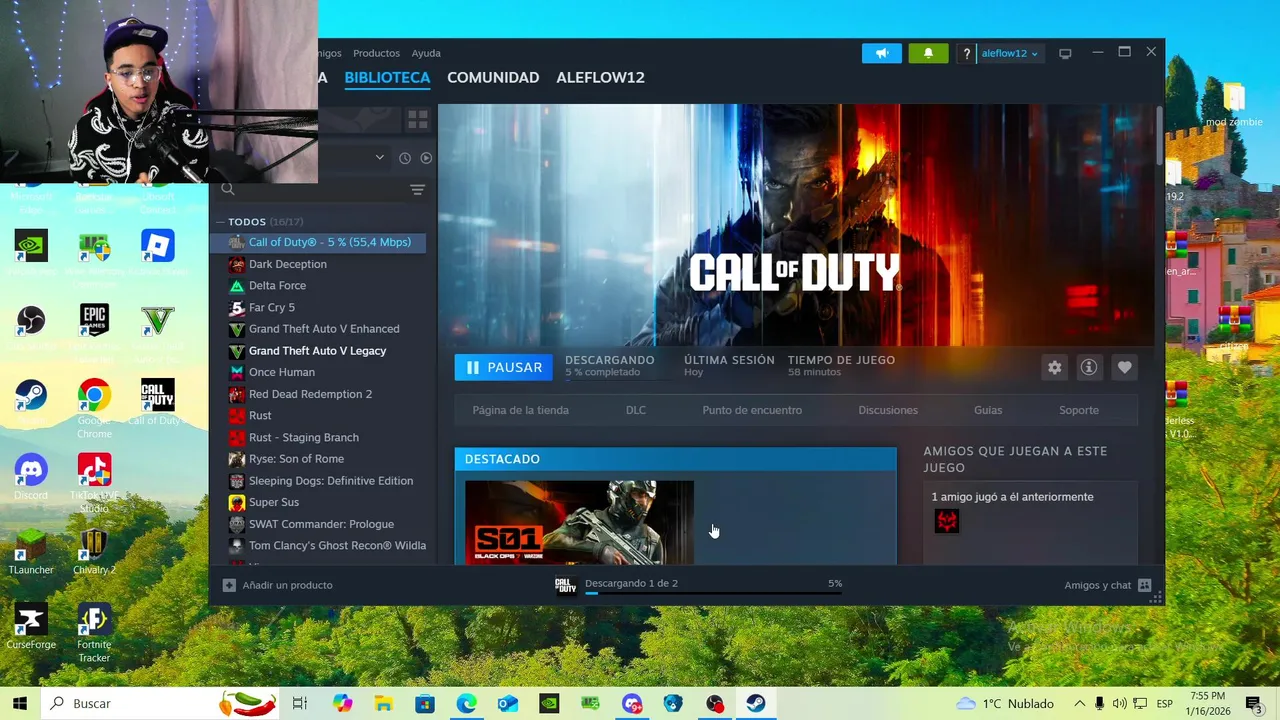Screen dimensions: 1280x720
Task: Click the help question mark icon
Action: pos(966,54)
